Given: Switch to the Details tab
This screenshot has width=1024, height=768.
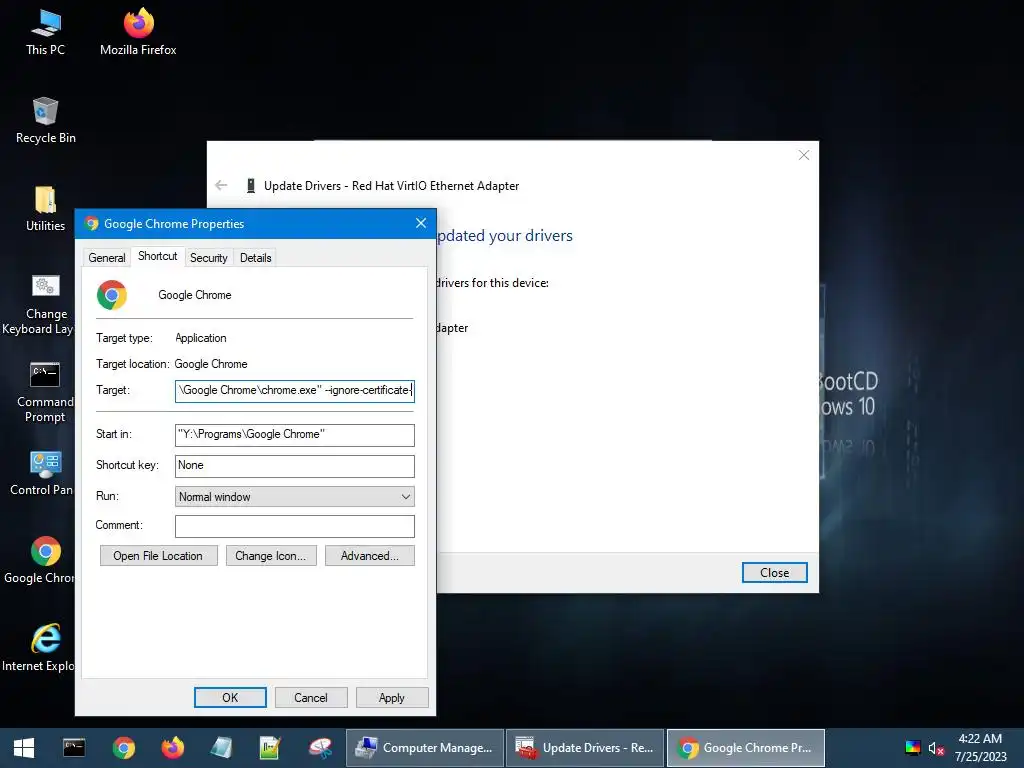Looking at the screenshot, I should [x=255, y=258].
